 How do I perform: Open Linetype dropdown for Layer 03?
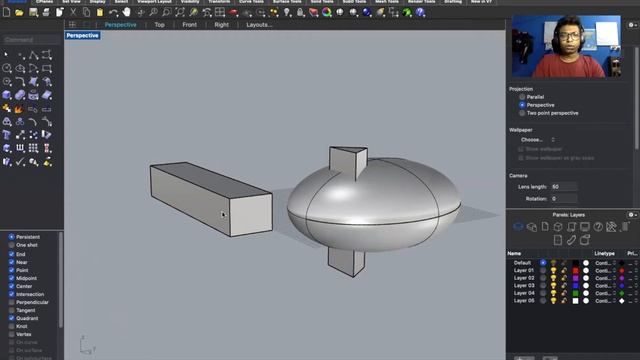click(x=605, y=286)
